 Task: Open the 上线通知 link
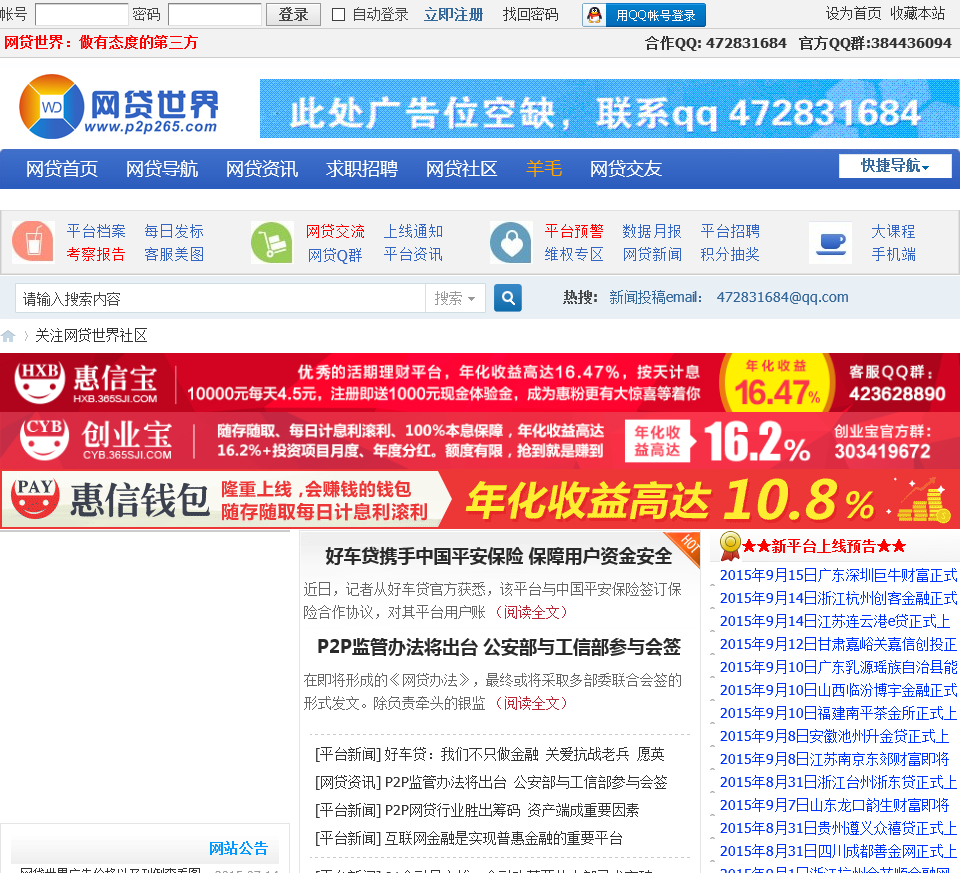click(413, 231)
